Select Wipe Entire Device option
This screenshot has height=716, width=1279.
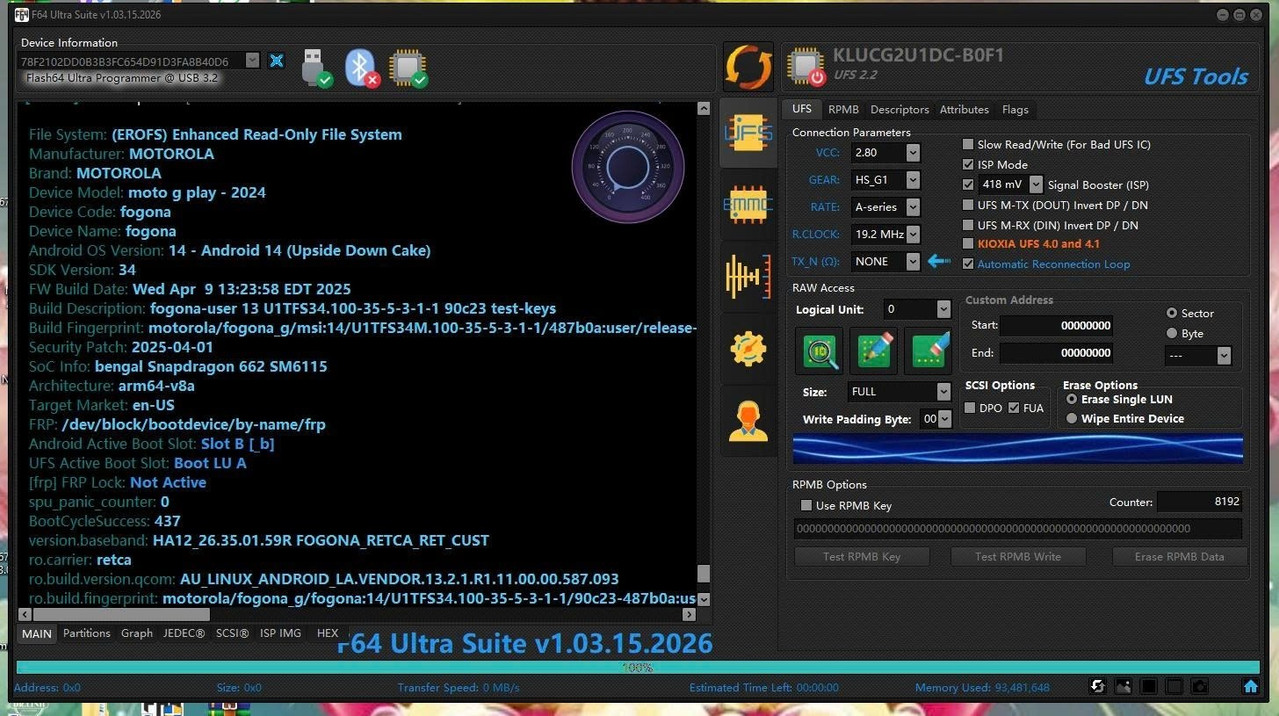tap(1072, 419)
